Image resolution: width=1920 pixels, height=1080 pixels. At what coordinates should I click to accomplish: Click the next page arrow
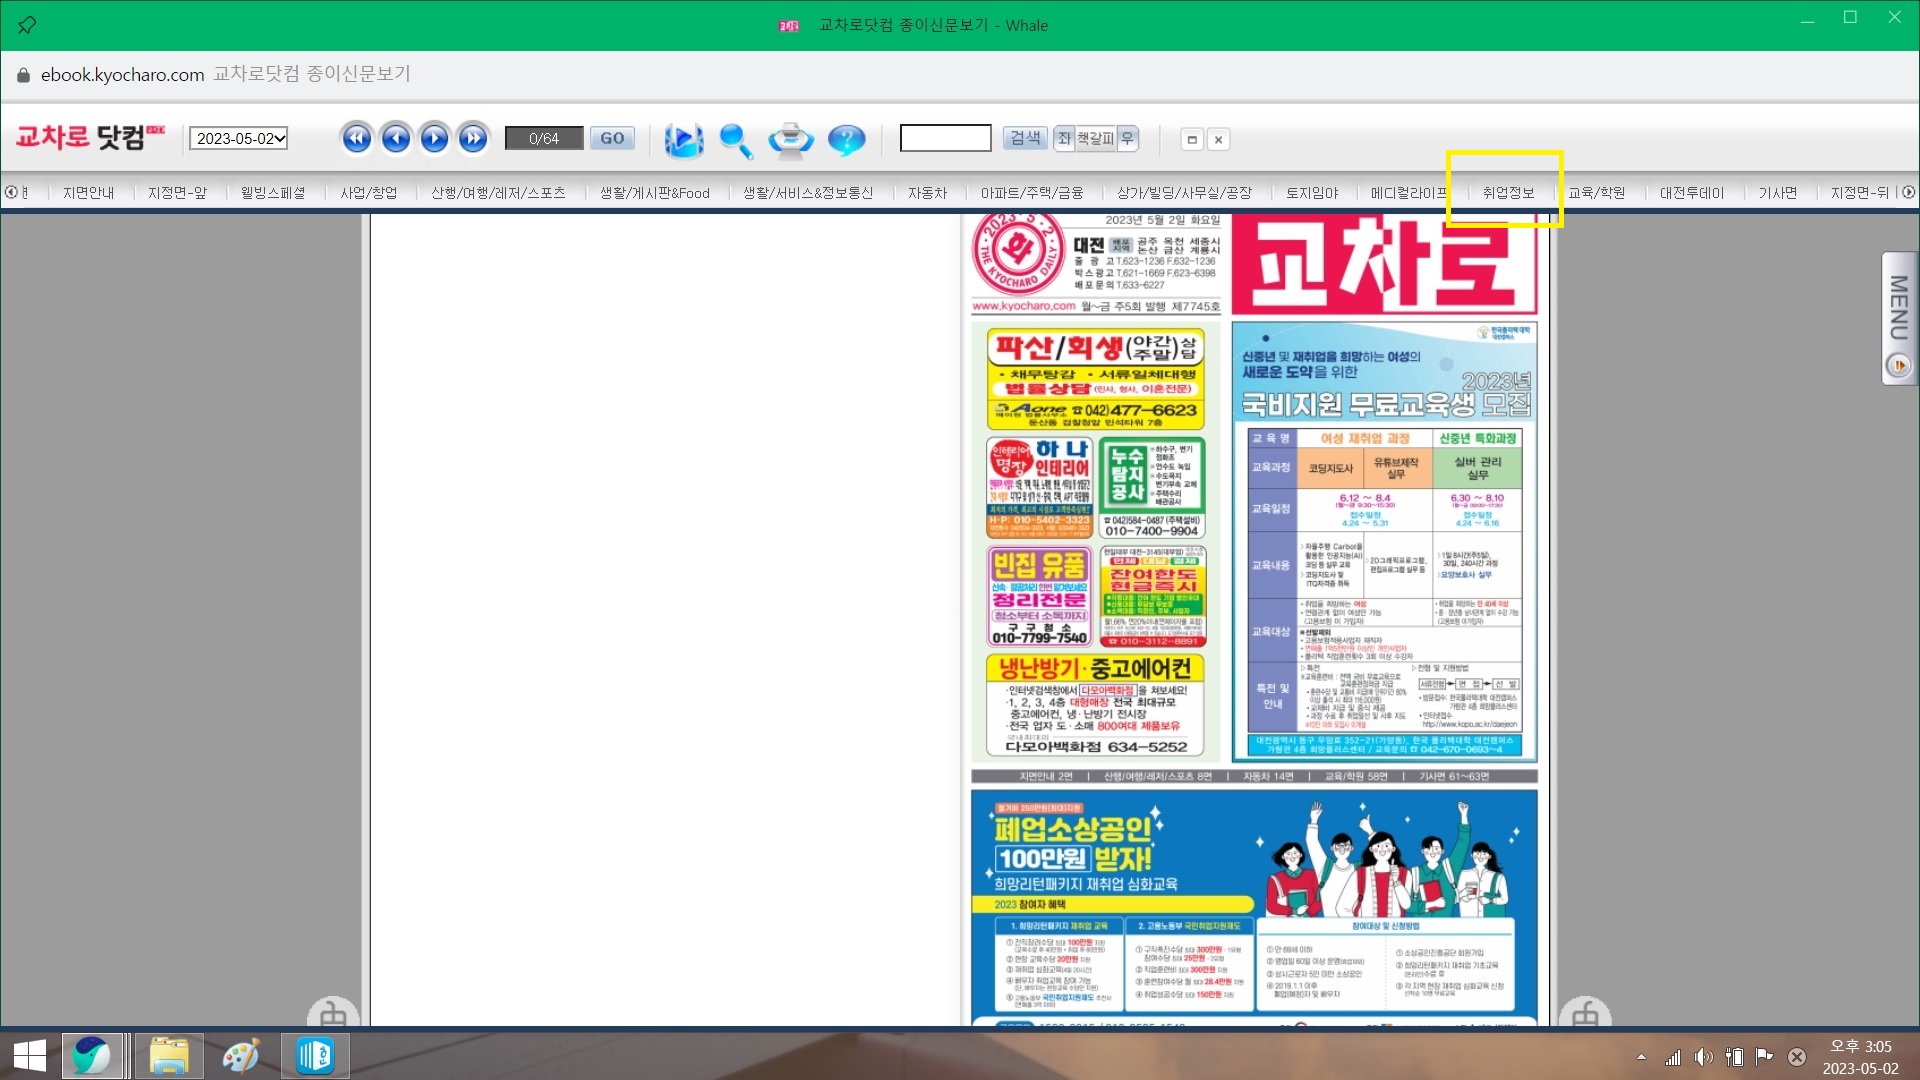[x=434, y=138]
